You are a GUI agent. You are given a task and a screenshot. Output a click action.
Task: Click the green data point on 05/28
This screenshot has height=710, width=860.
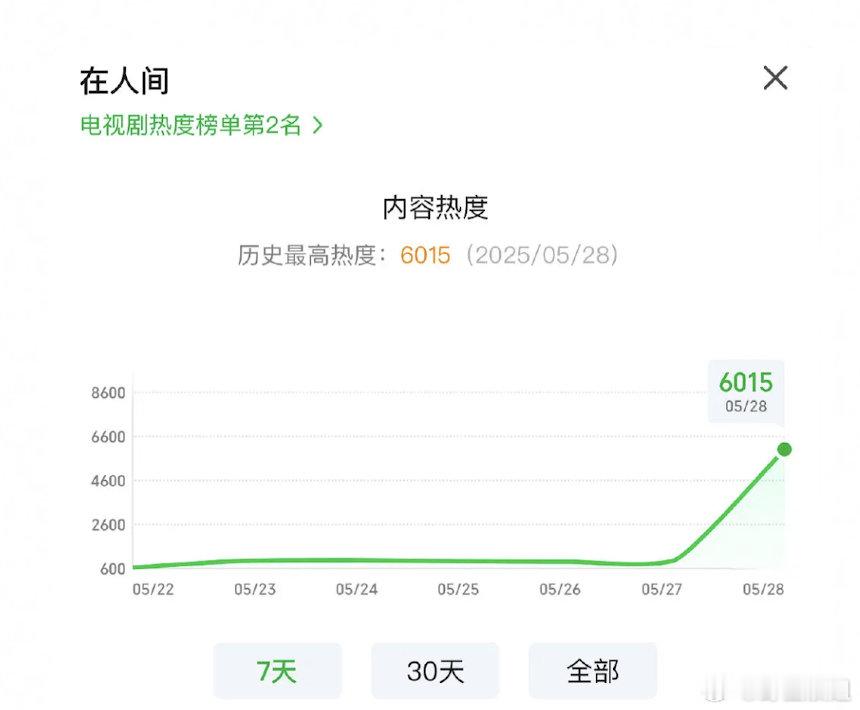tap(784, 450)
